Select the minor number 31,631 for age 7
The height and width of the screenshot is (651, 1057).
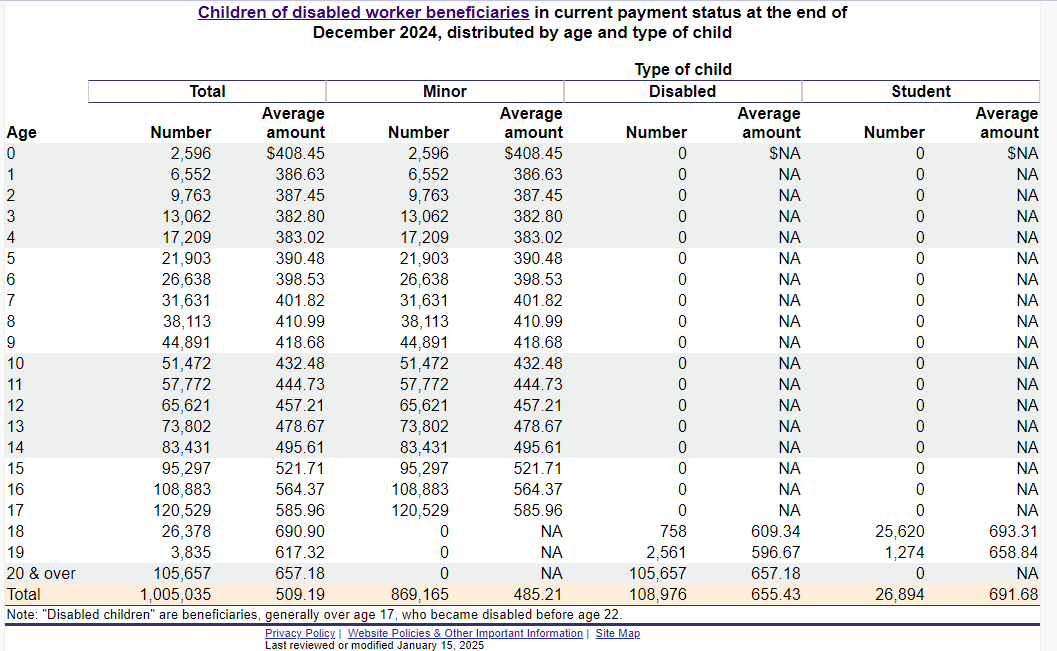424,301
